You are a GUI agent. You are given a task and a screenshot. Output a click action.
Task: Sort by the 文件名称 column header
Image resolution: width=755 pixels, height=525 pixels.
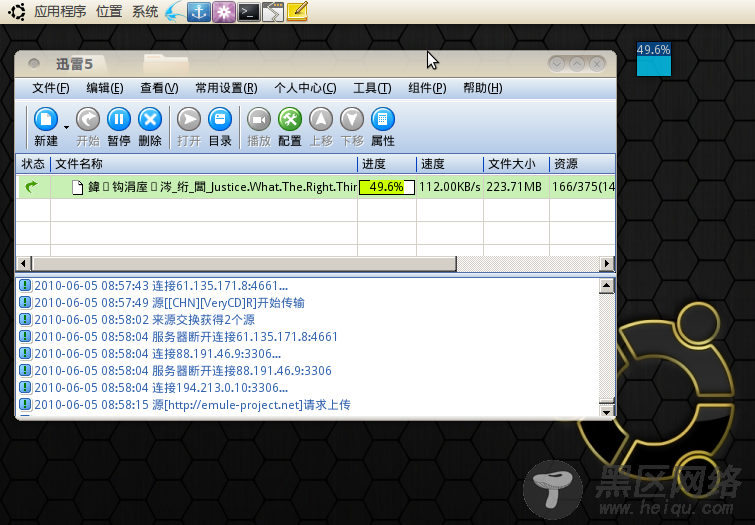tap(204, 164)
